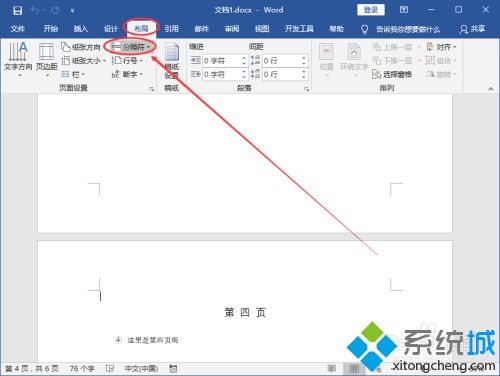Click the left indent value field

(222, 61)
